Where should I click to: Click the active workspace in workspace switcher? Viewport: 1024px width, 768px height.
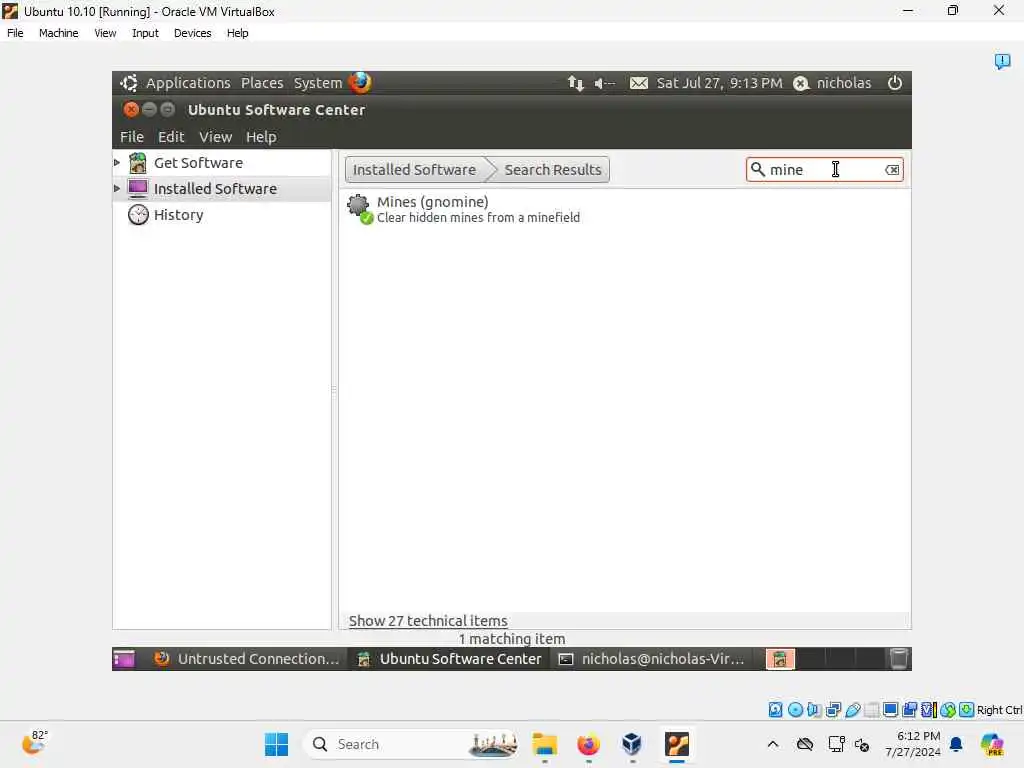coord(780,659)
